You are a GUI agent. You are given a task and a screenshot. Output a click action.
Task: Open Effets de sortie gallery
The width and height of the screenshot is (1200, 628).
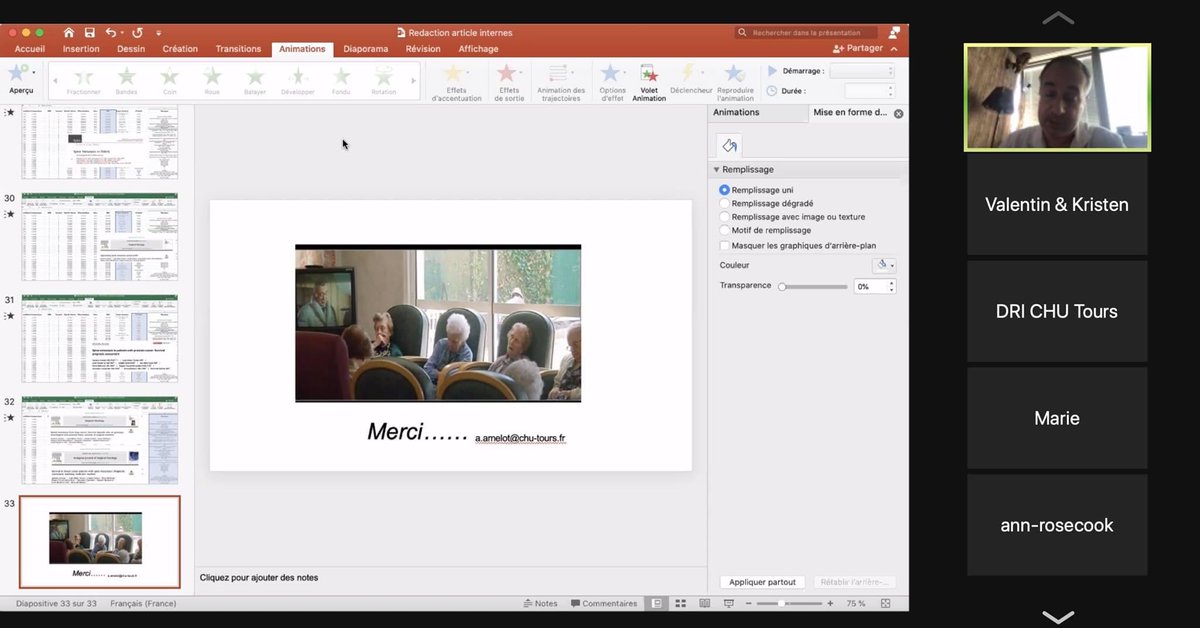(509, 82)
